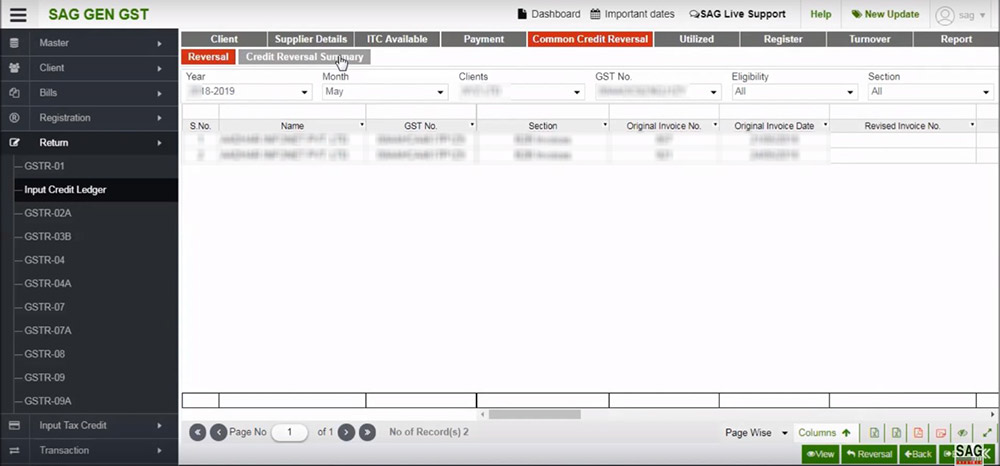
Task: Open the user profile avatar icon
Action: pyautogui.click(x=945, y=15)
